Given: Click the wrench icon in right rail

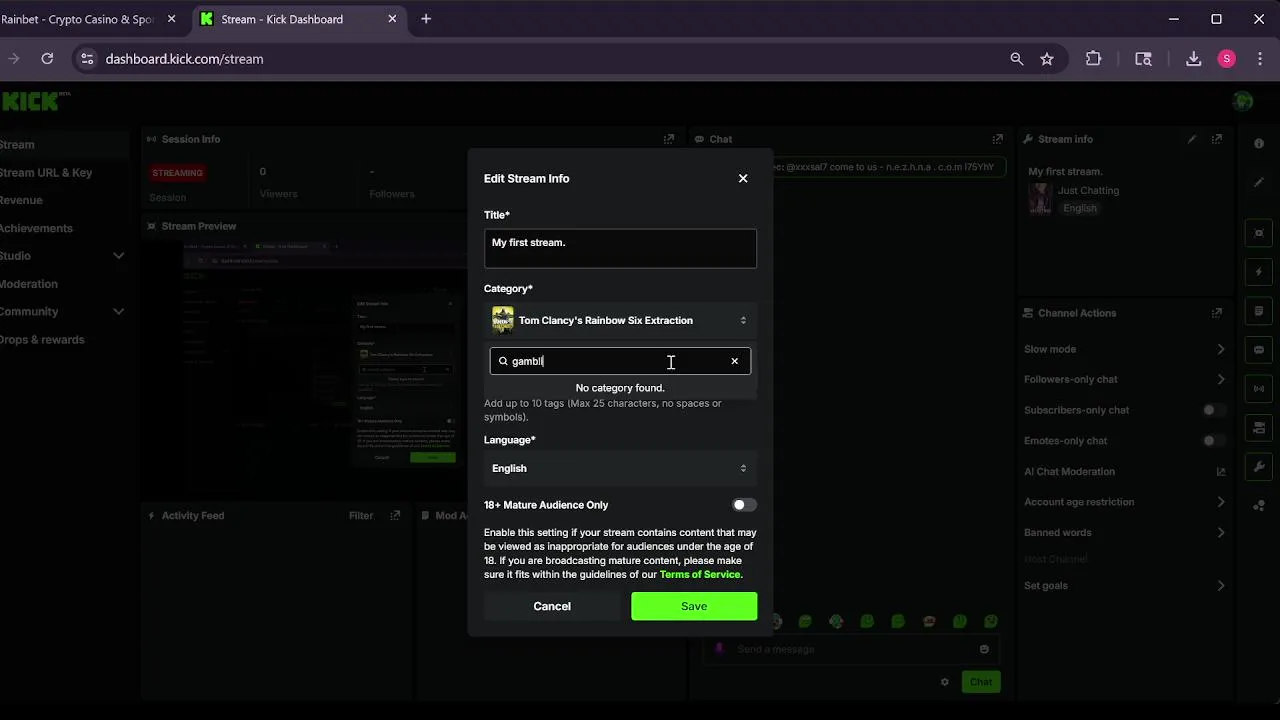Looking at the screenshot, I should (x=1259, y=467).
